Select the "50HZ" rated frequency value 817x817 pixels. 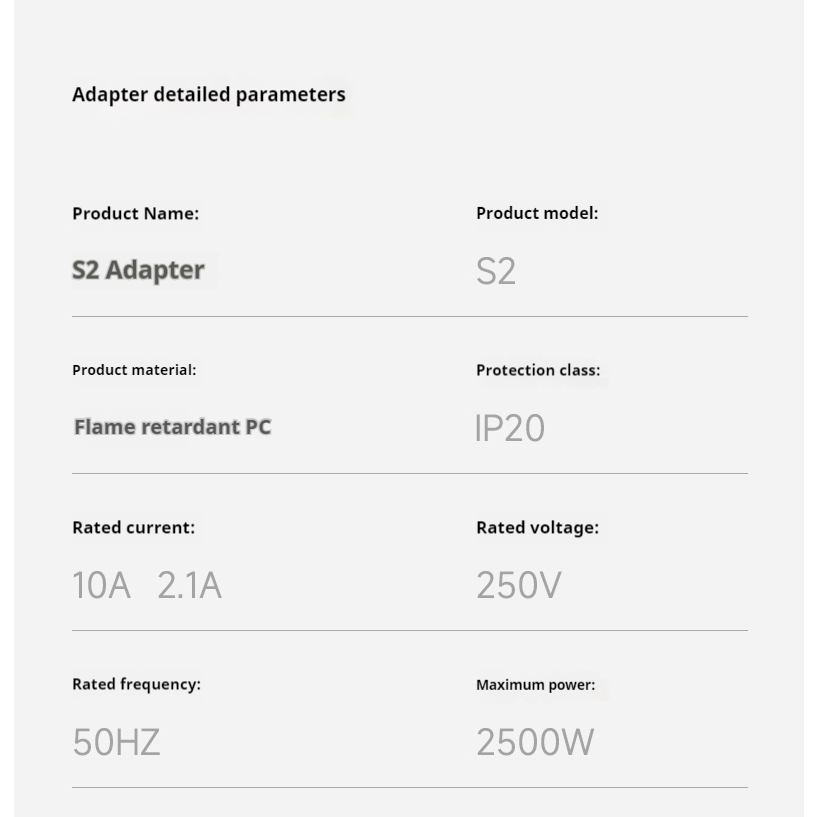click(x=116, y=743)
